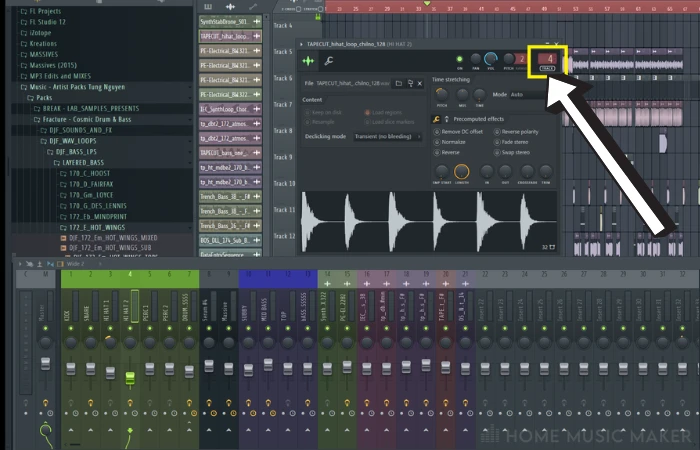Click the mixer waveform view icon

point(50,264)
